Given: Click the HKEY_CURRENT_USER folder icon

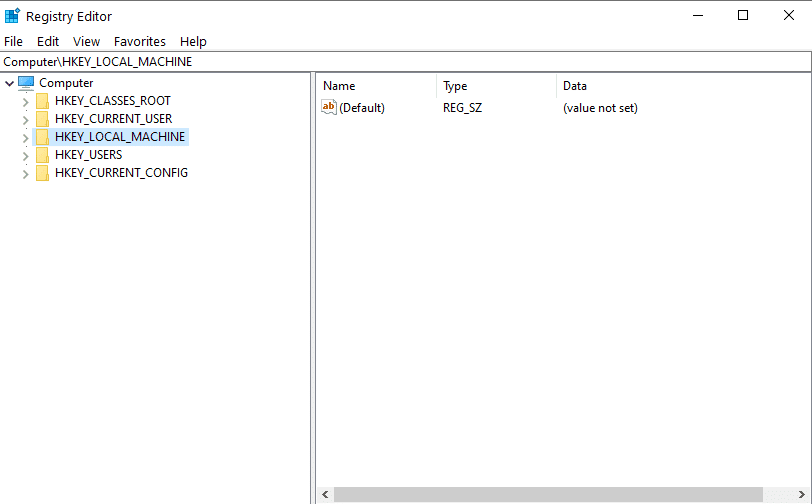Looking at the screenshot, I should point(42,119).
